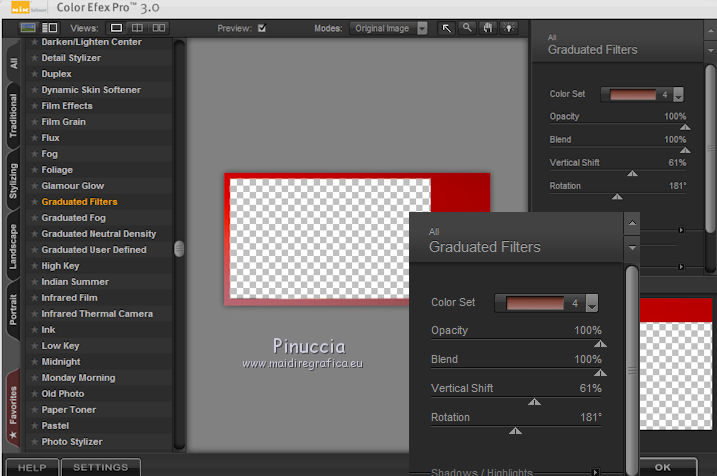The height and width of the screenshot is (476, 717).
Task: Toggle favorite star for High Key
Action: (34, 266)
